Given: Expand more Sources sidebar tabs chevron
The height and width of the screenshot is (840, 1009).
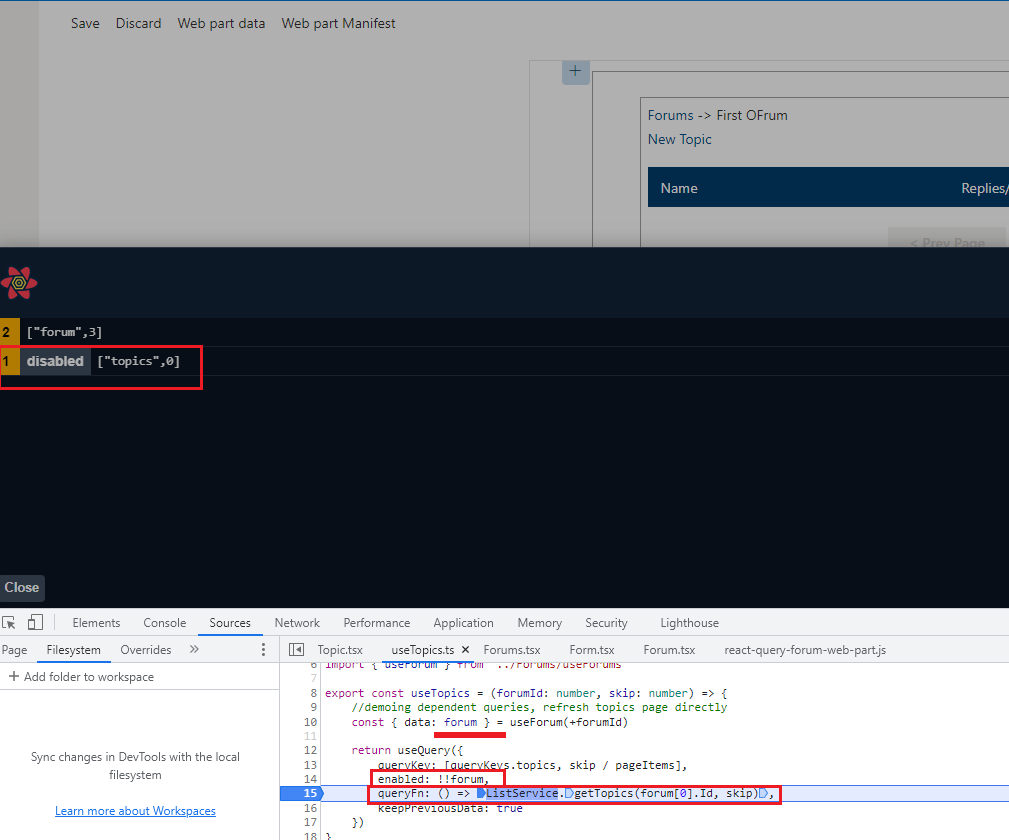Looking at the screenshot, I should coord(194,649).
